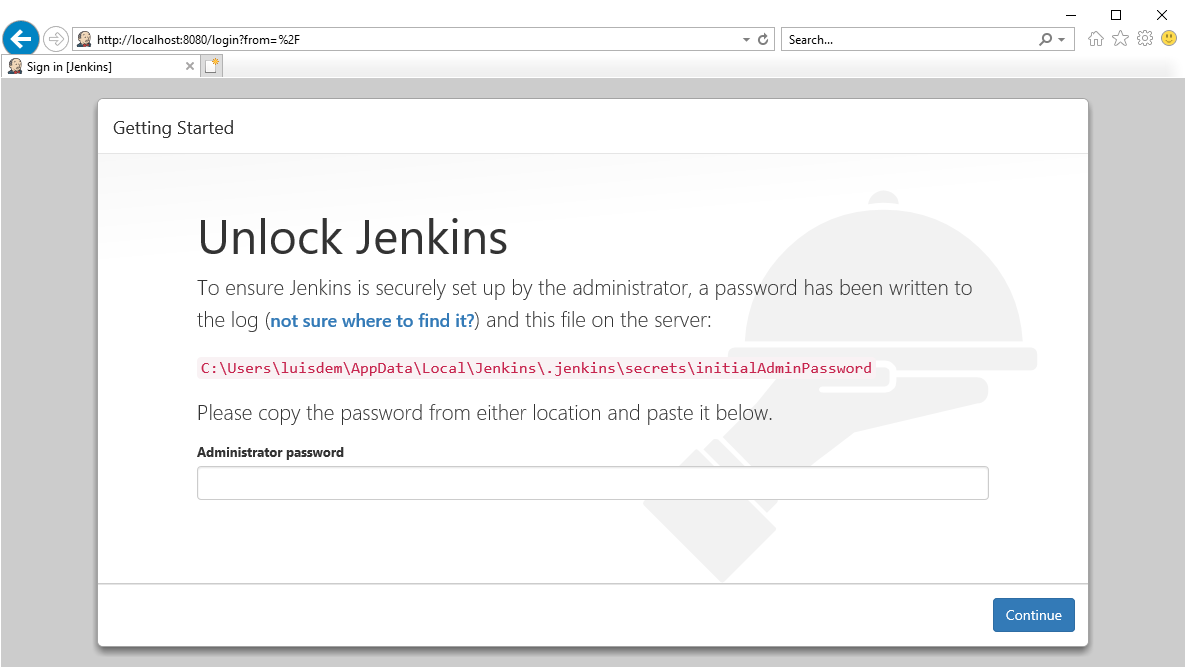This screenshot has height=668, width=1186.
Task: Close the Sign in [Jenkins] tab
Action: [x=190, y=67]
